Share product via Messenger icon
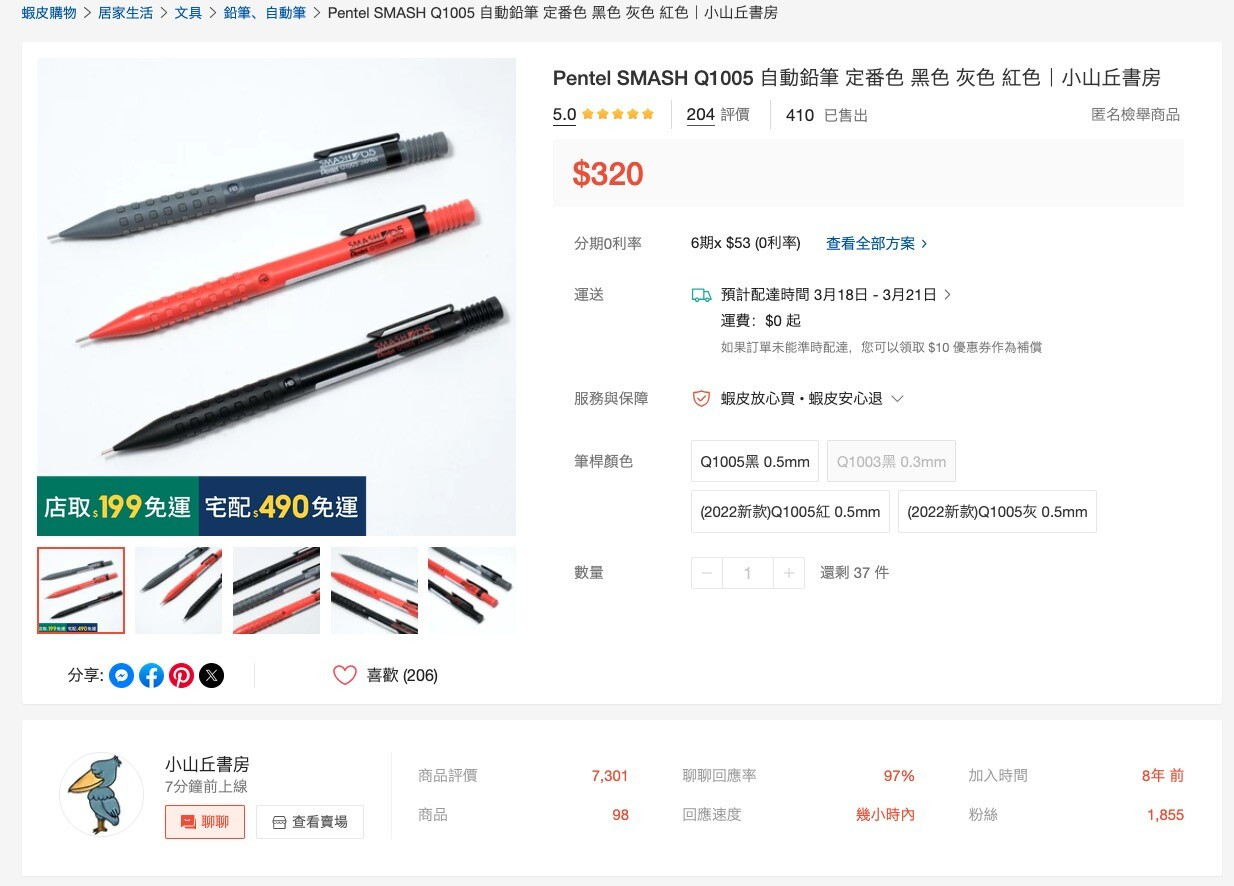Screen dimensions: 1234x886 (121, 676)
